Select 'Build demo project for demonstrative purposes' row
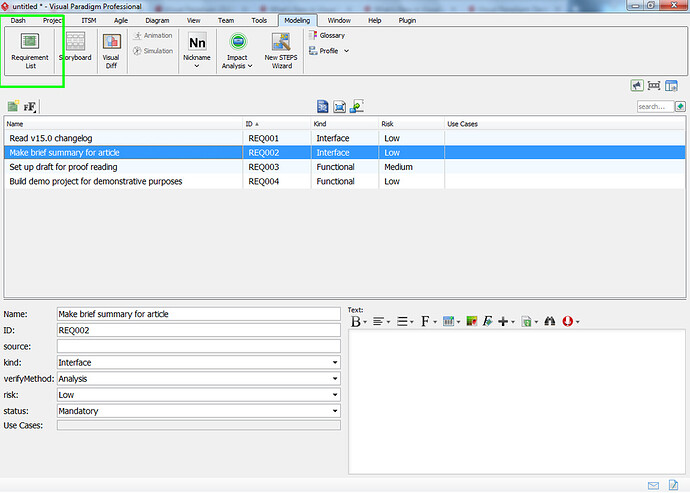This screenshot has width=690, height=493. click(345, 181)
